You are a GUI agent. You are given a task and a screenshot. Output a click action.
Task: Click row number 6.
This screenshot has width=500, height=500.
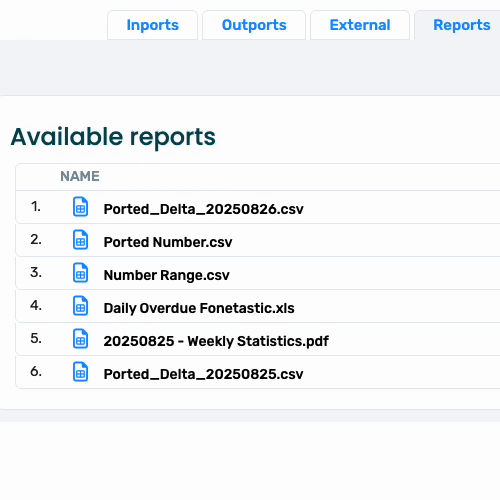click(36, 372)
